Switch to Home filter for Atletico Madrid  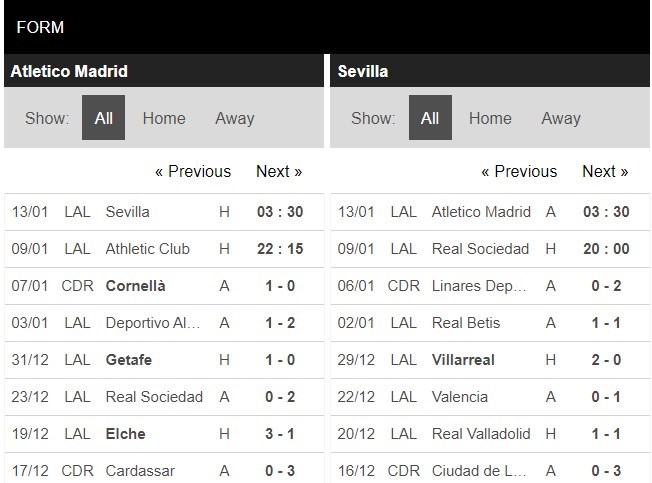coord(164,118)
